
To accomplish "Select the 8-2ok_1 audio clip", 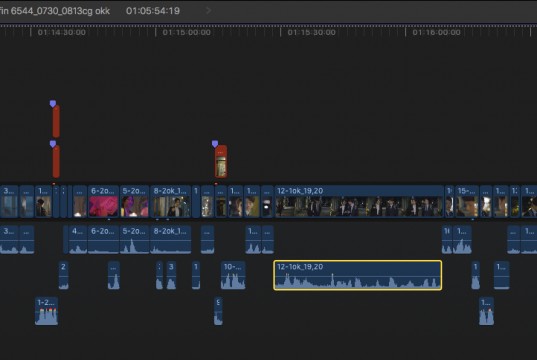I will tap(171, 239).
